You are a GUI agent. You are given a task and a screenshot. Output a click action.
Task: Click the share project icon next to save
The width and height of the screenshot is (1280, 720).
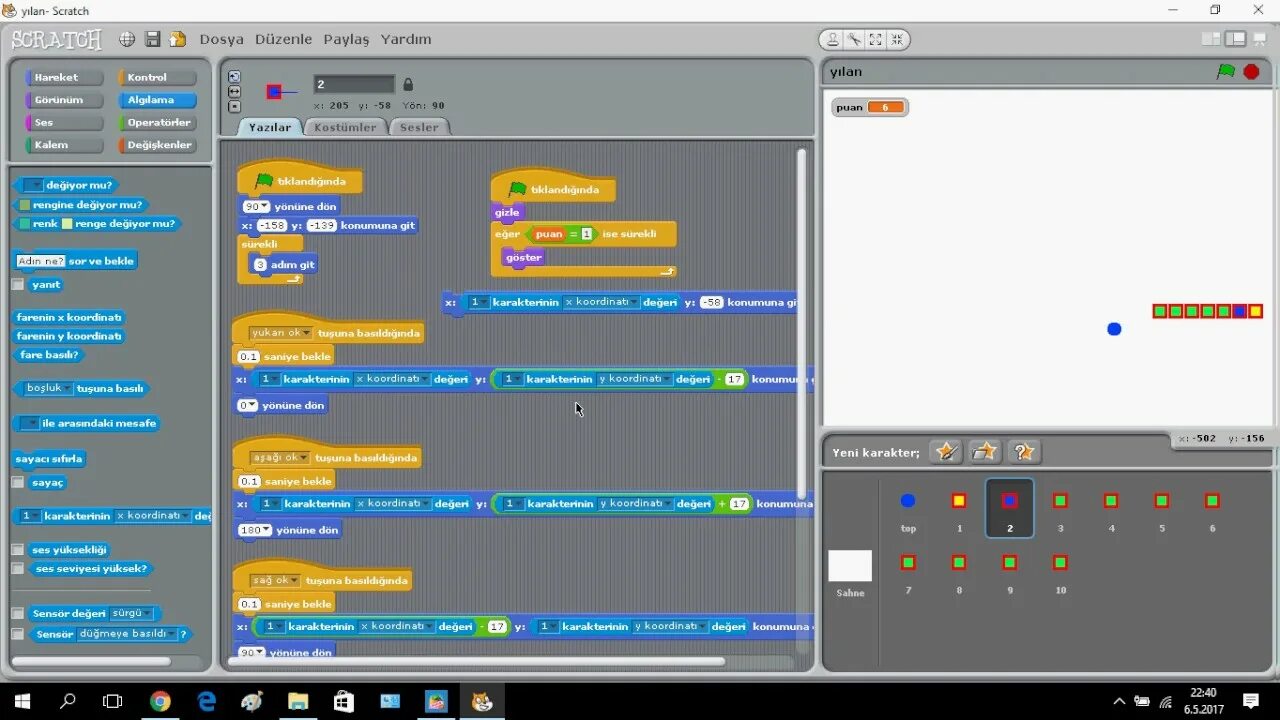178,39
